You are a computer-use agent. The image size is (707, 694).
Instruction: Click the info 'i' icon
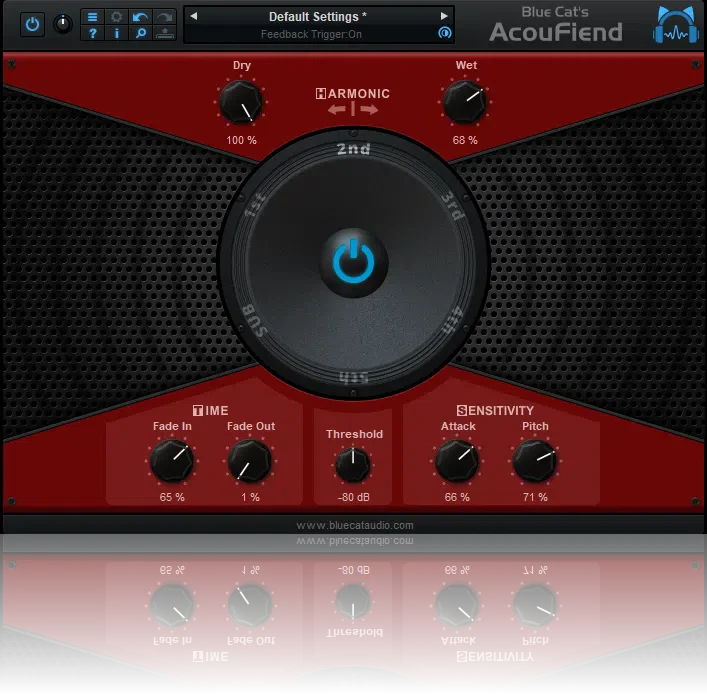[116, 33]
